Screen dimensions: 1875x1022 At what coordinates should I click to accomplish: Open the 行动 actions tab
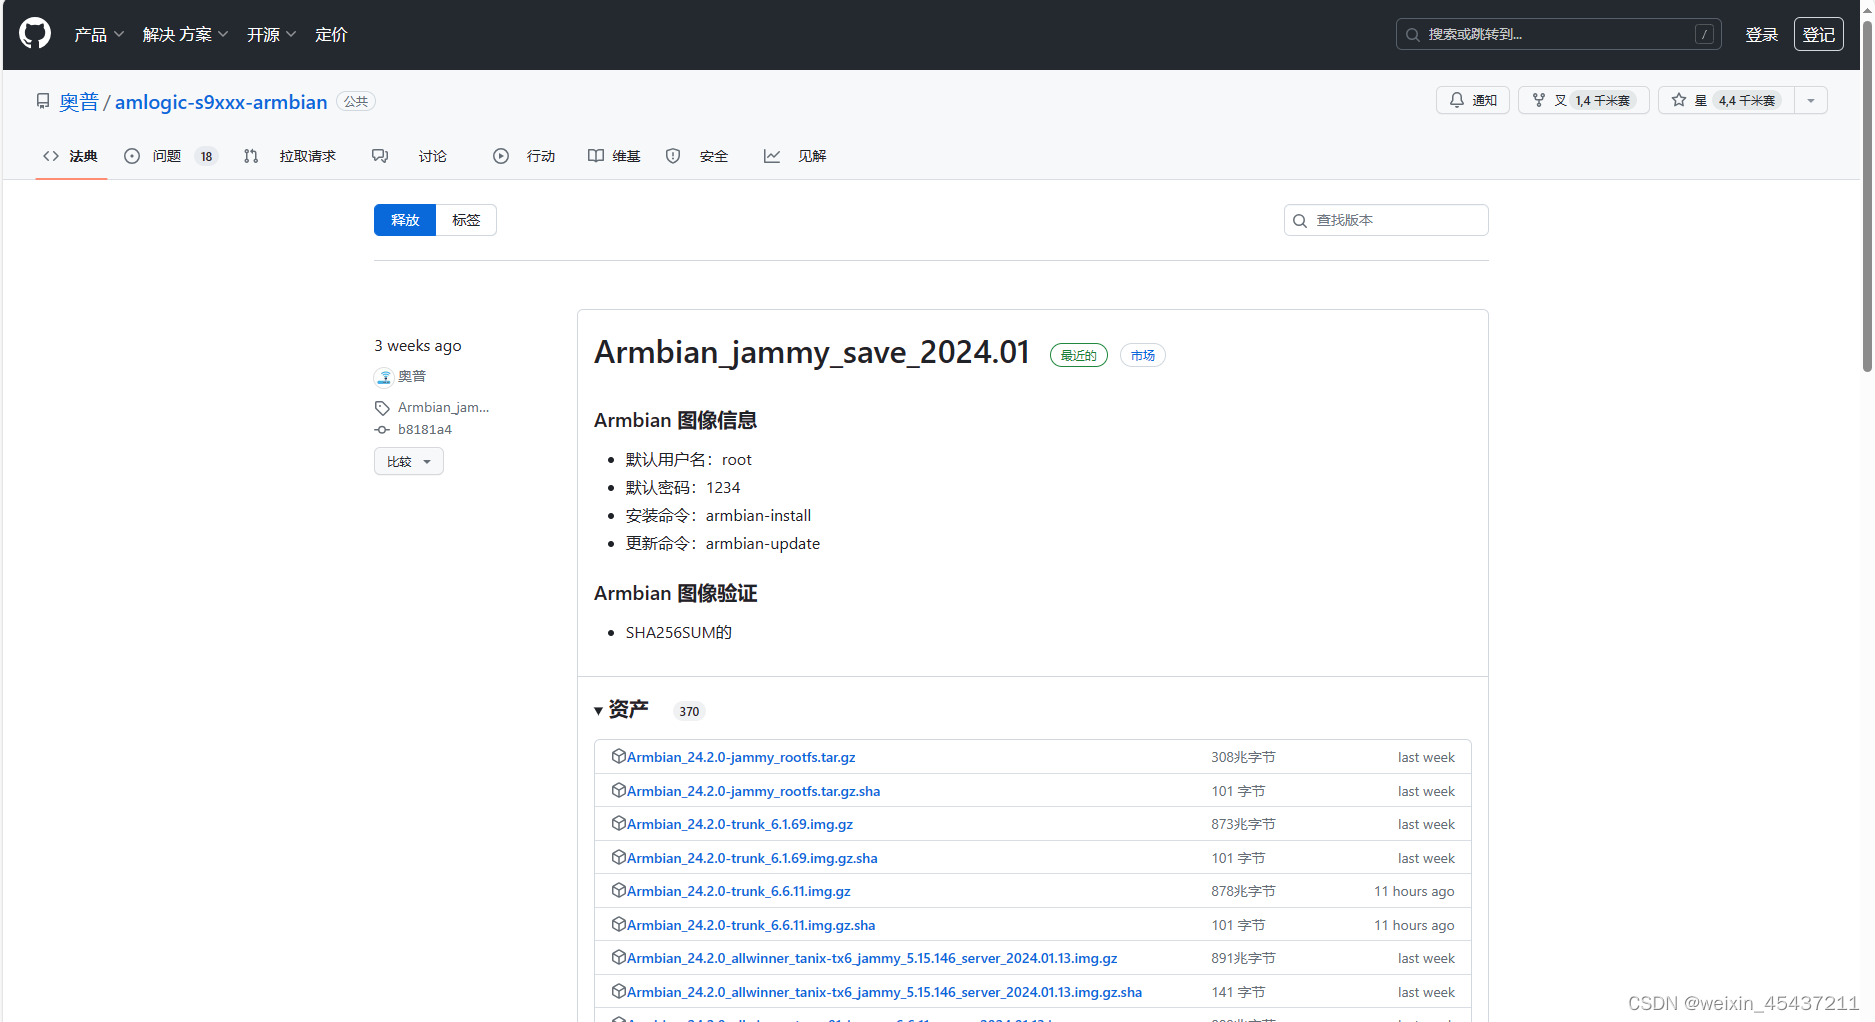(x=524, y=156)
